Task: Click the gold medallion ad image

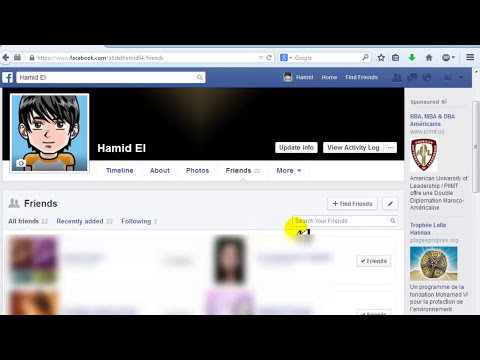Action: 434,263
